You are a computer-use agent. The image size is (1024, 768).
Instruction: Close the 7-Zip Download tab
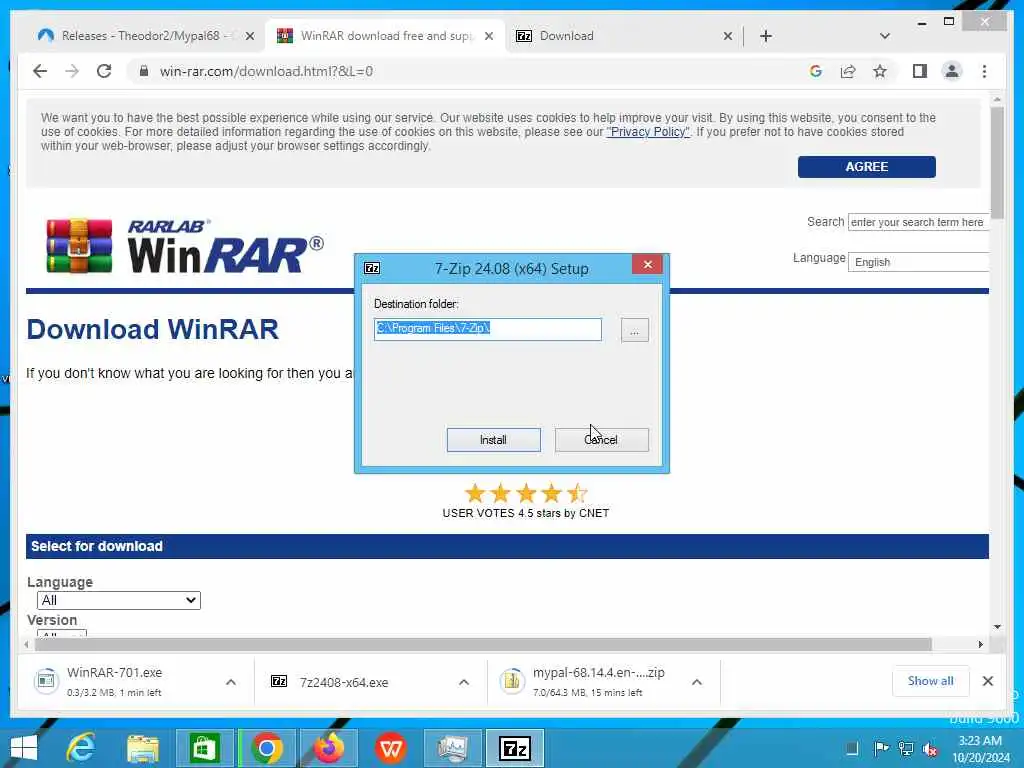pyautogui.click(x=728, y=37)
